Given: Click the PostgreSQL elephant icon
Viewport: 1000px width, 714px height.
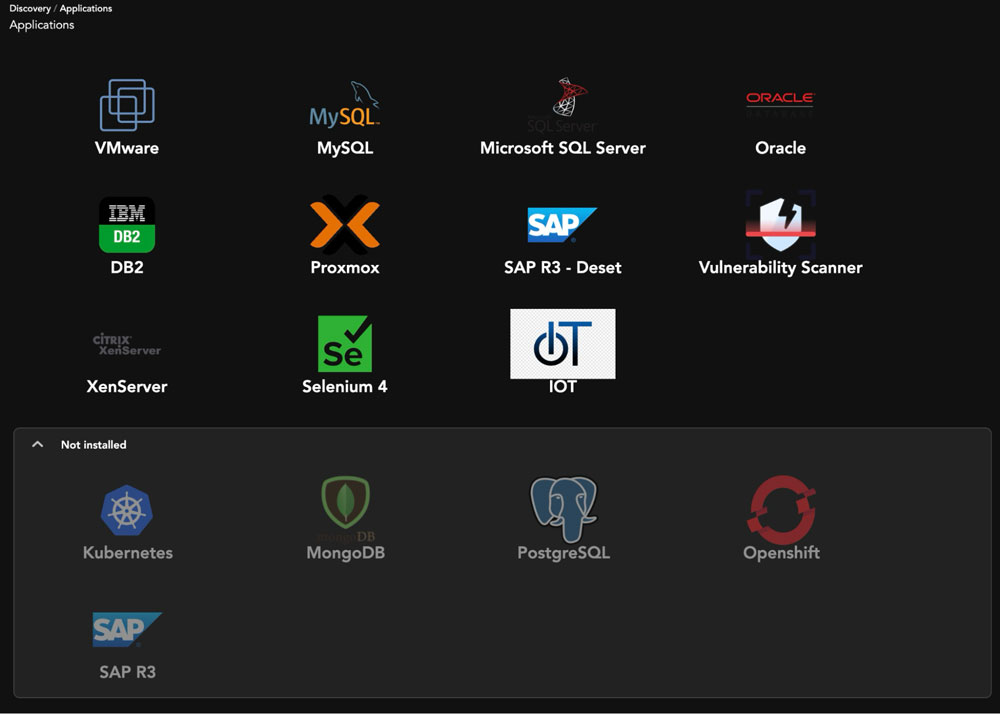Looking at the screenshot, I should pyautogui.click(x=563, y=509).
